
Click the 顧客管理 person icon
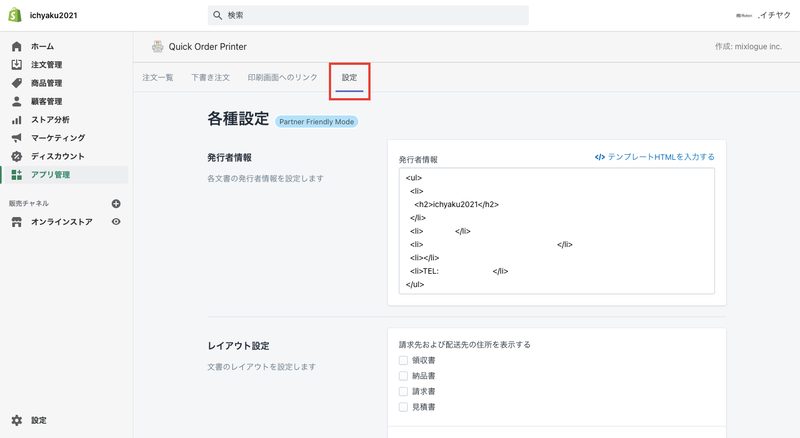[17, 101]
